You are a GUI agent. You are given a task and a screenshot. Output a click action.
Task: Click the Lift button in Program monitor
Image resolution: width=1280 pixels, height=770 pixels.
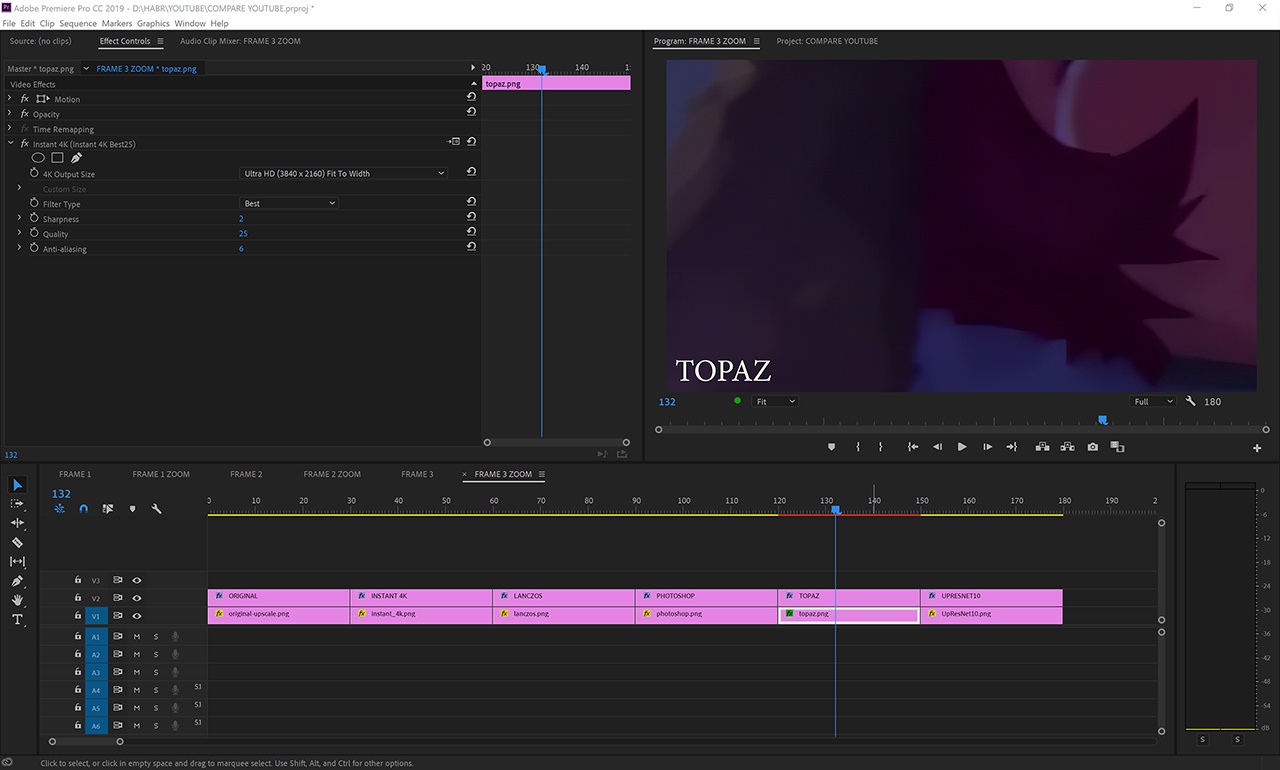pos(1042,447)
